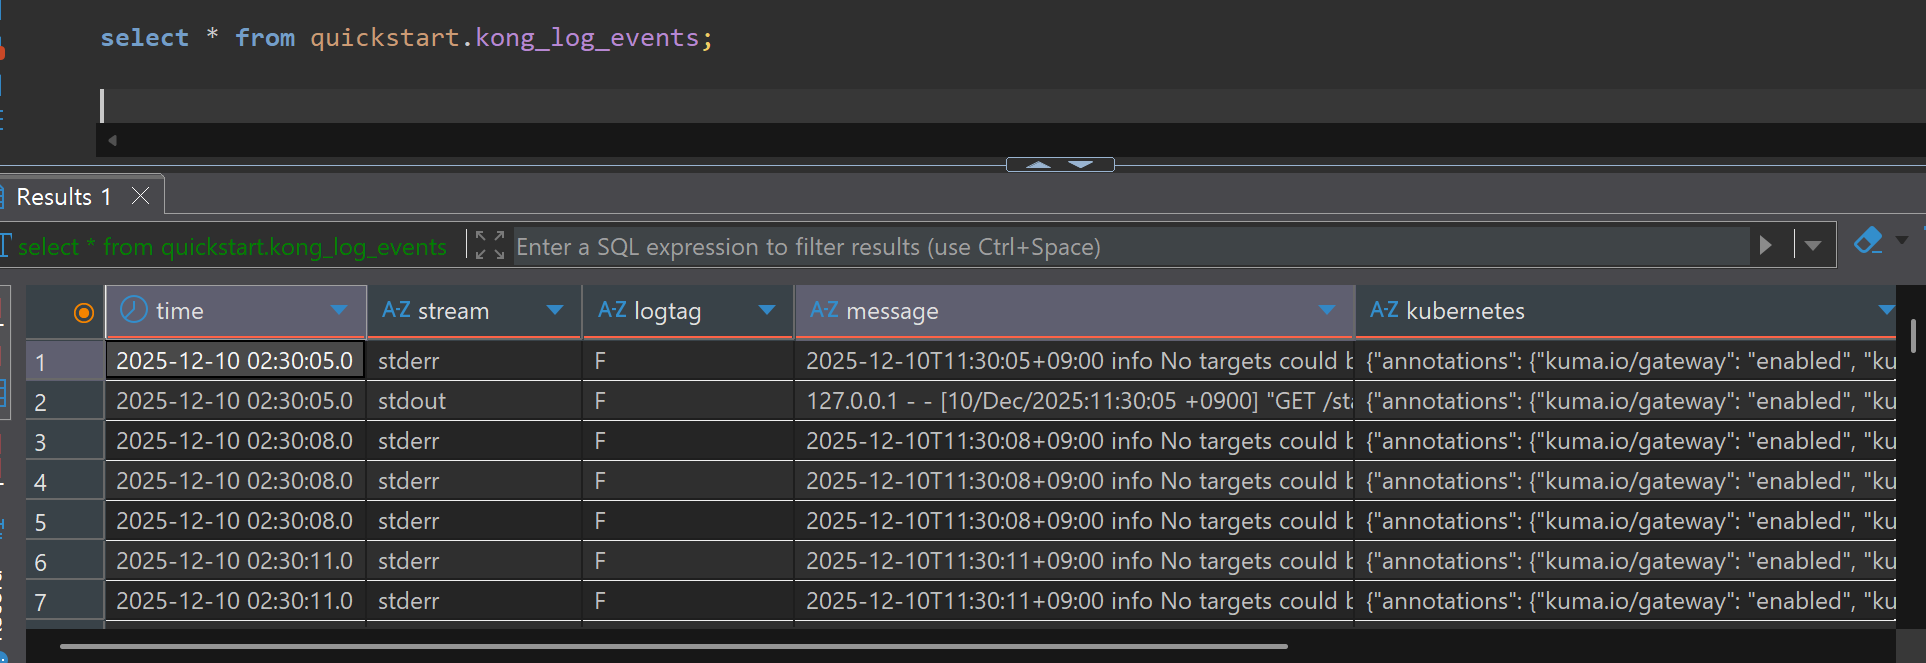The height and width of the screenshot is (663, 1926).
Task: Open the time column filter dropdown
Action: tap(339, 310)
